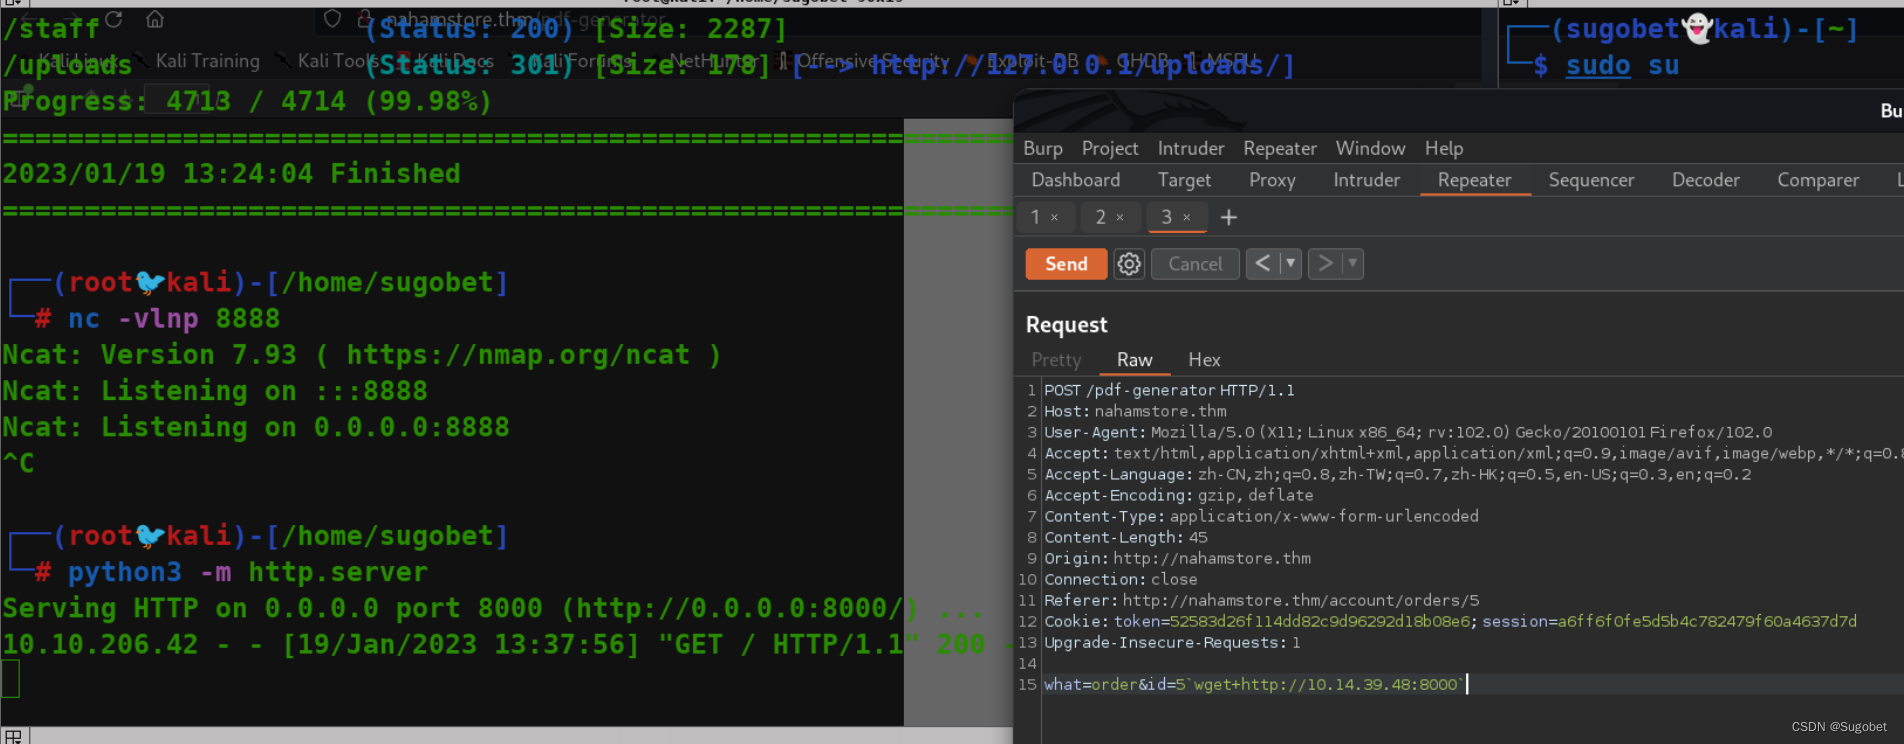1904x744 pixels.
Task: Switch to Repeater request tab 1
Action: click(x=1036, y=217)
